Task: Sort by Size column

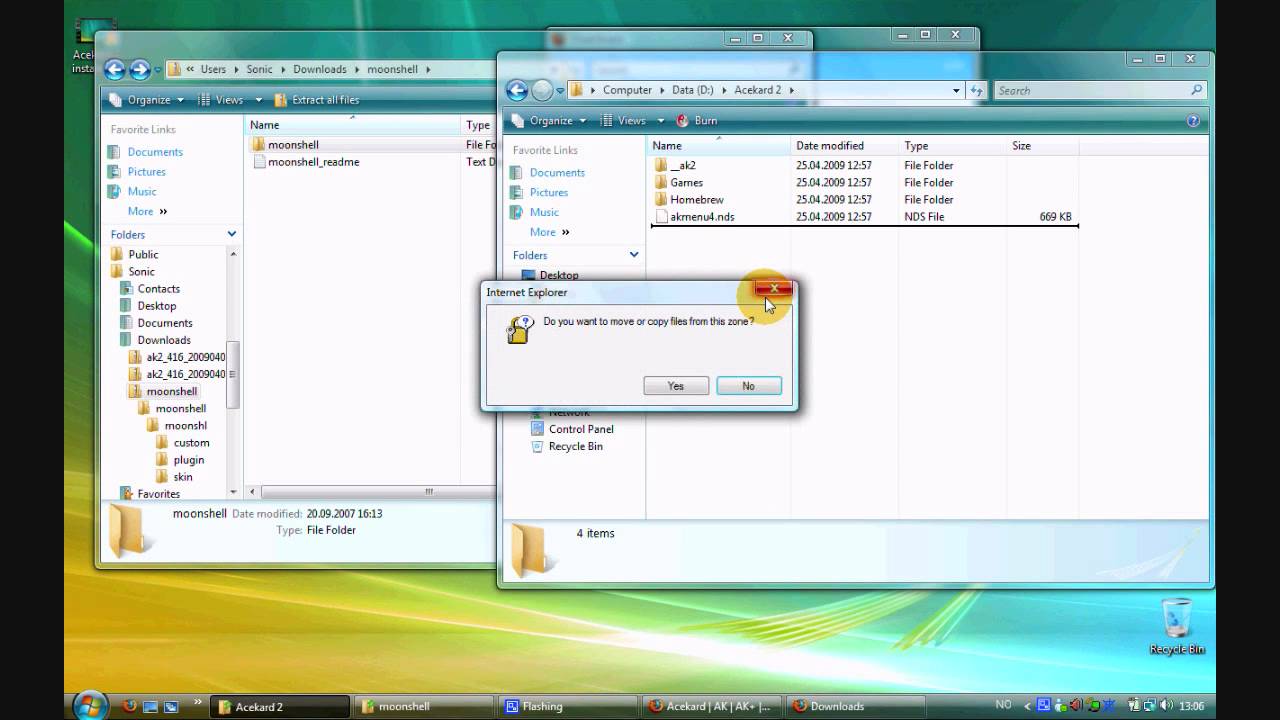Action: [1043, 146]
